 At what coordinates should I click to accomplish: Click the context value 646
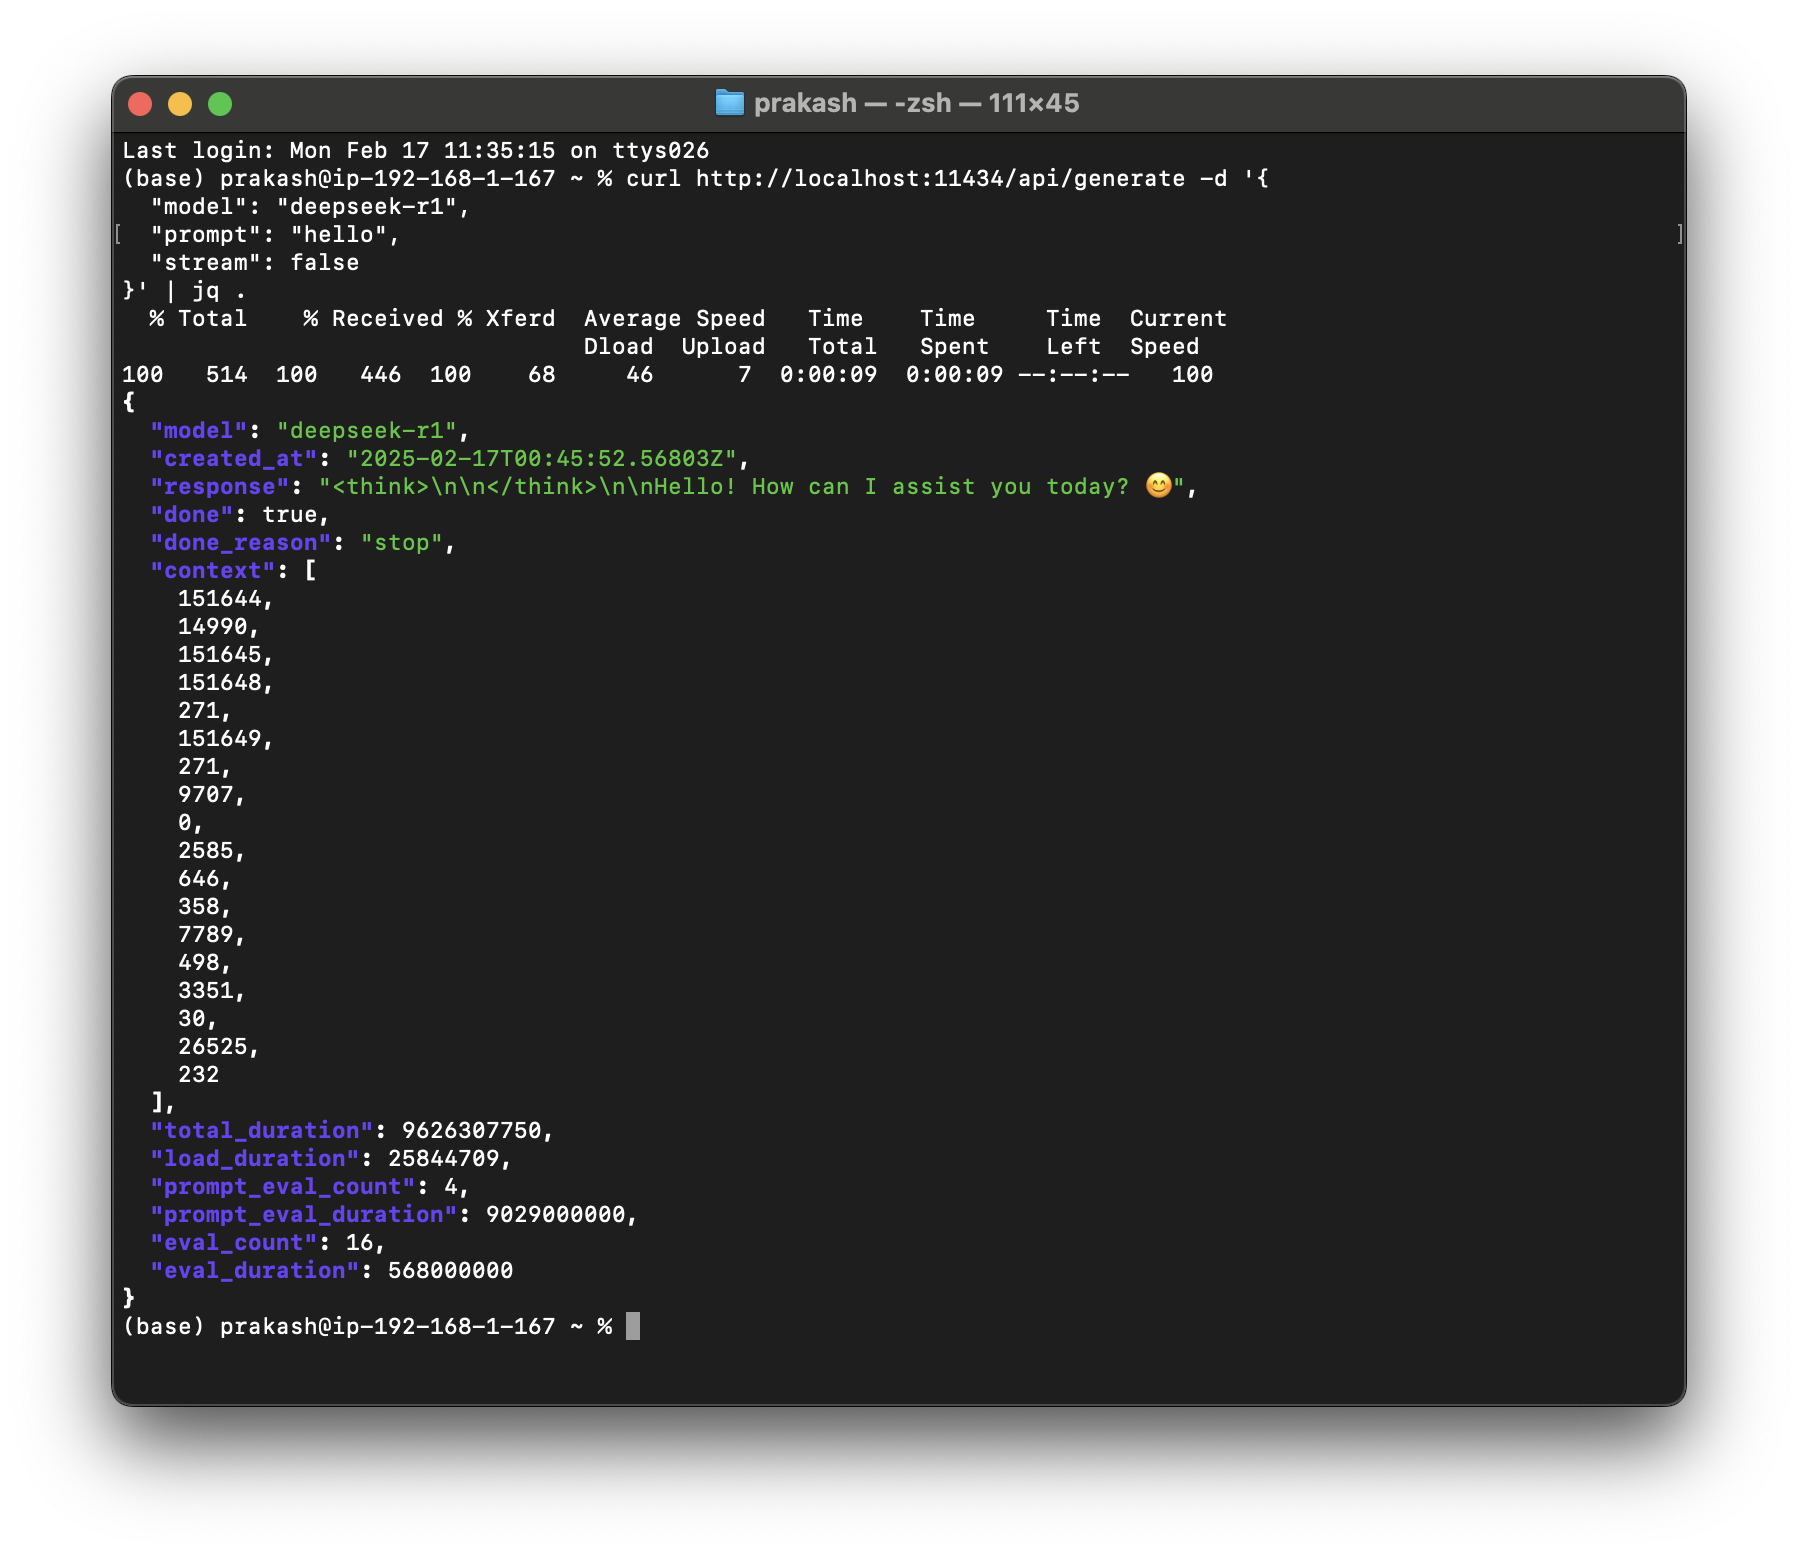(x=199, y=879)
